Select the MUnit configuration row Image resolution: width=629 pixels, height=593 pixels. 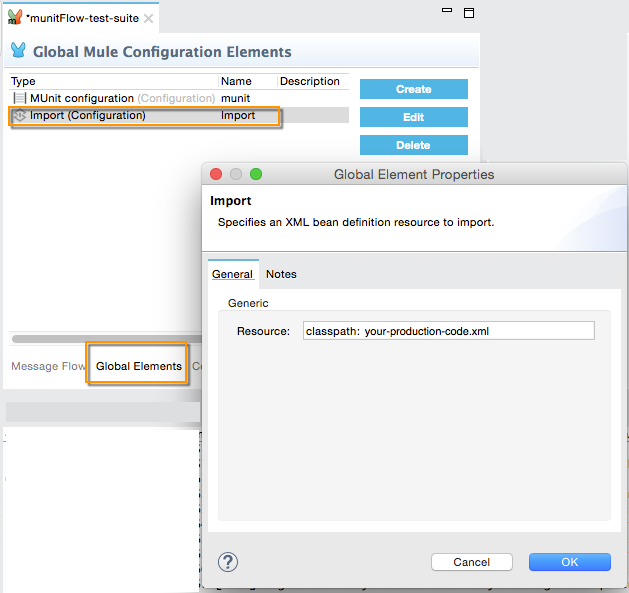pos(179,98)
